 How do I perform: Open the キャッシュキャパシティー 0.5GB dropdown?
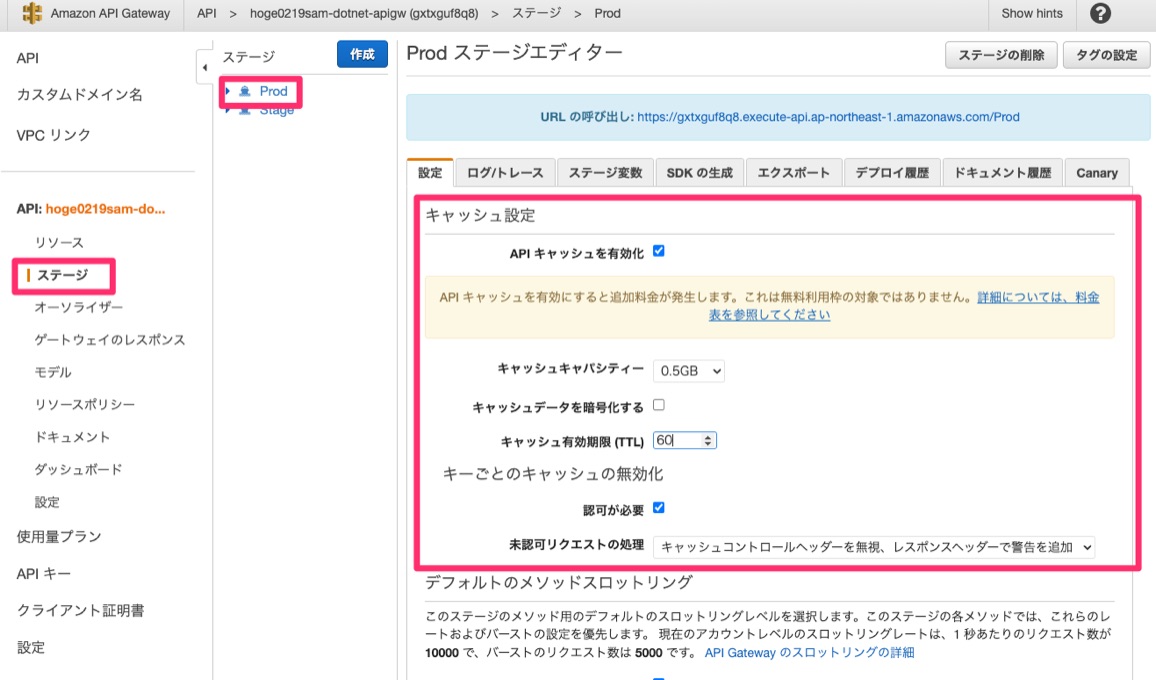[x=688, y=371]
